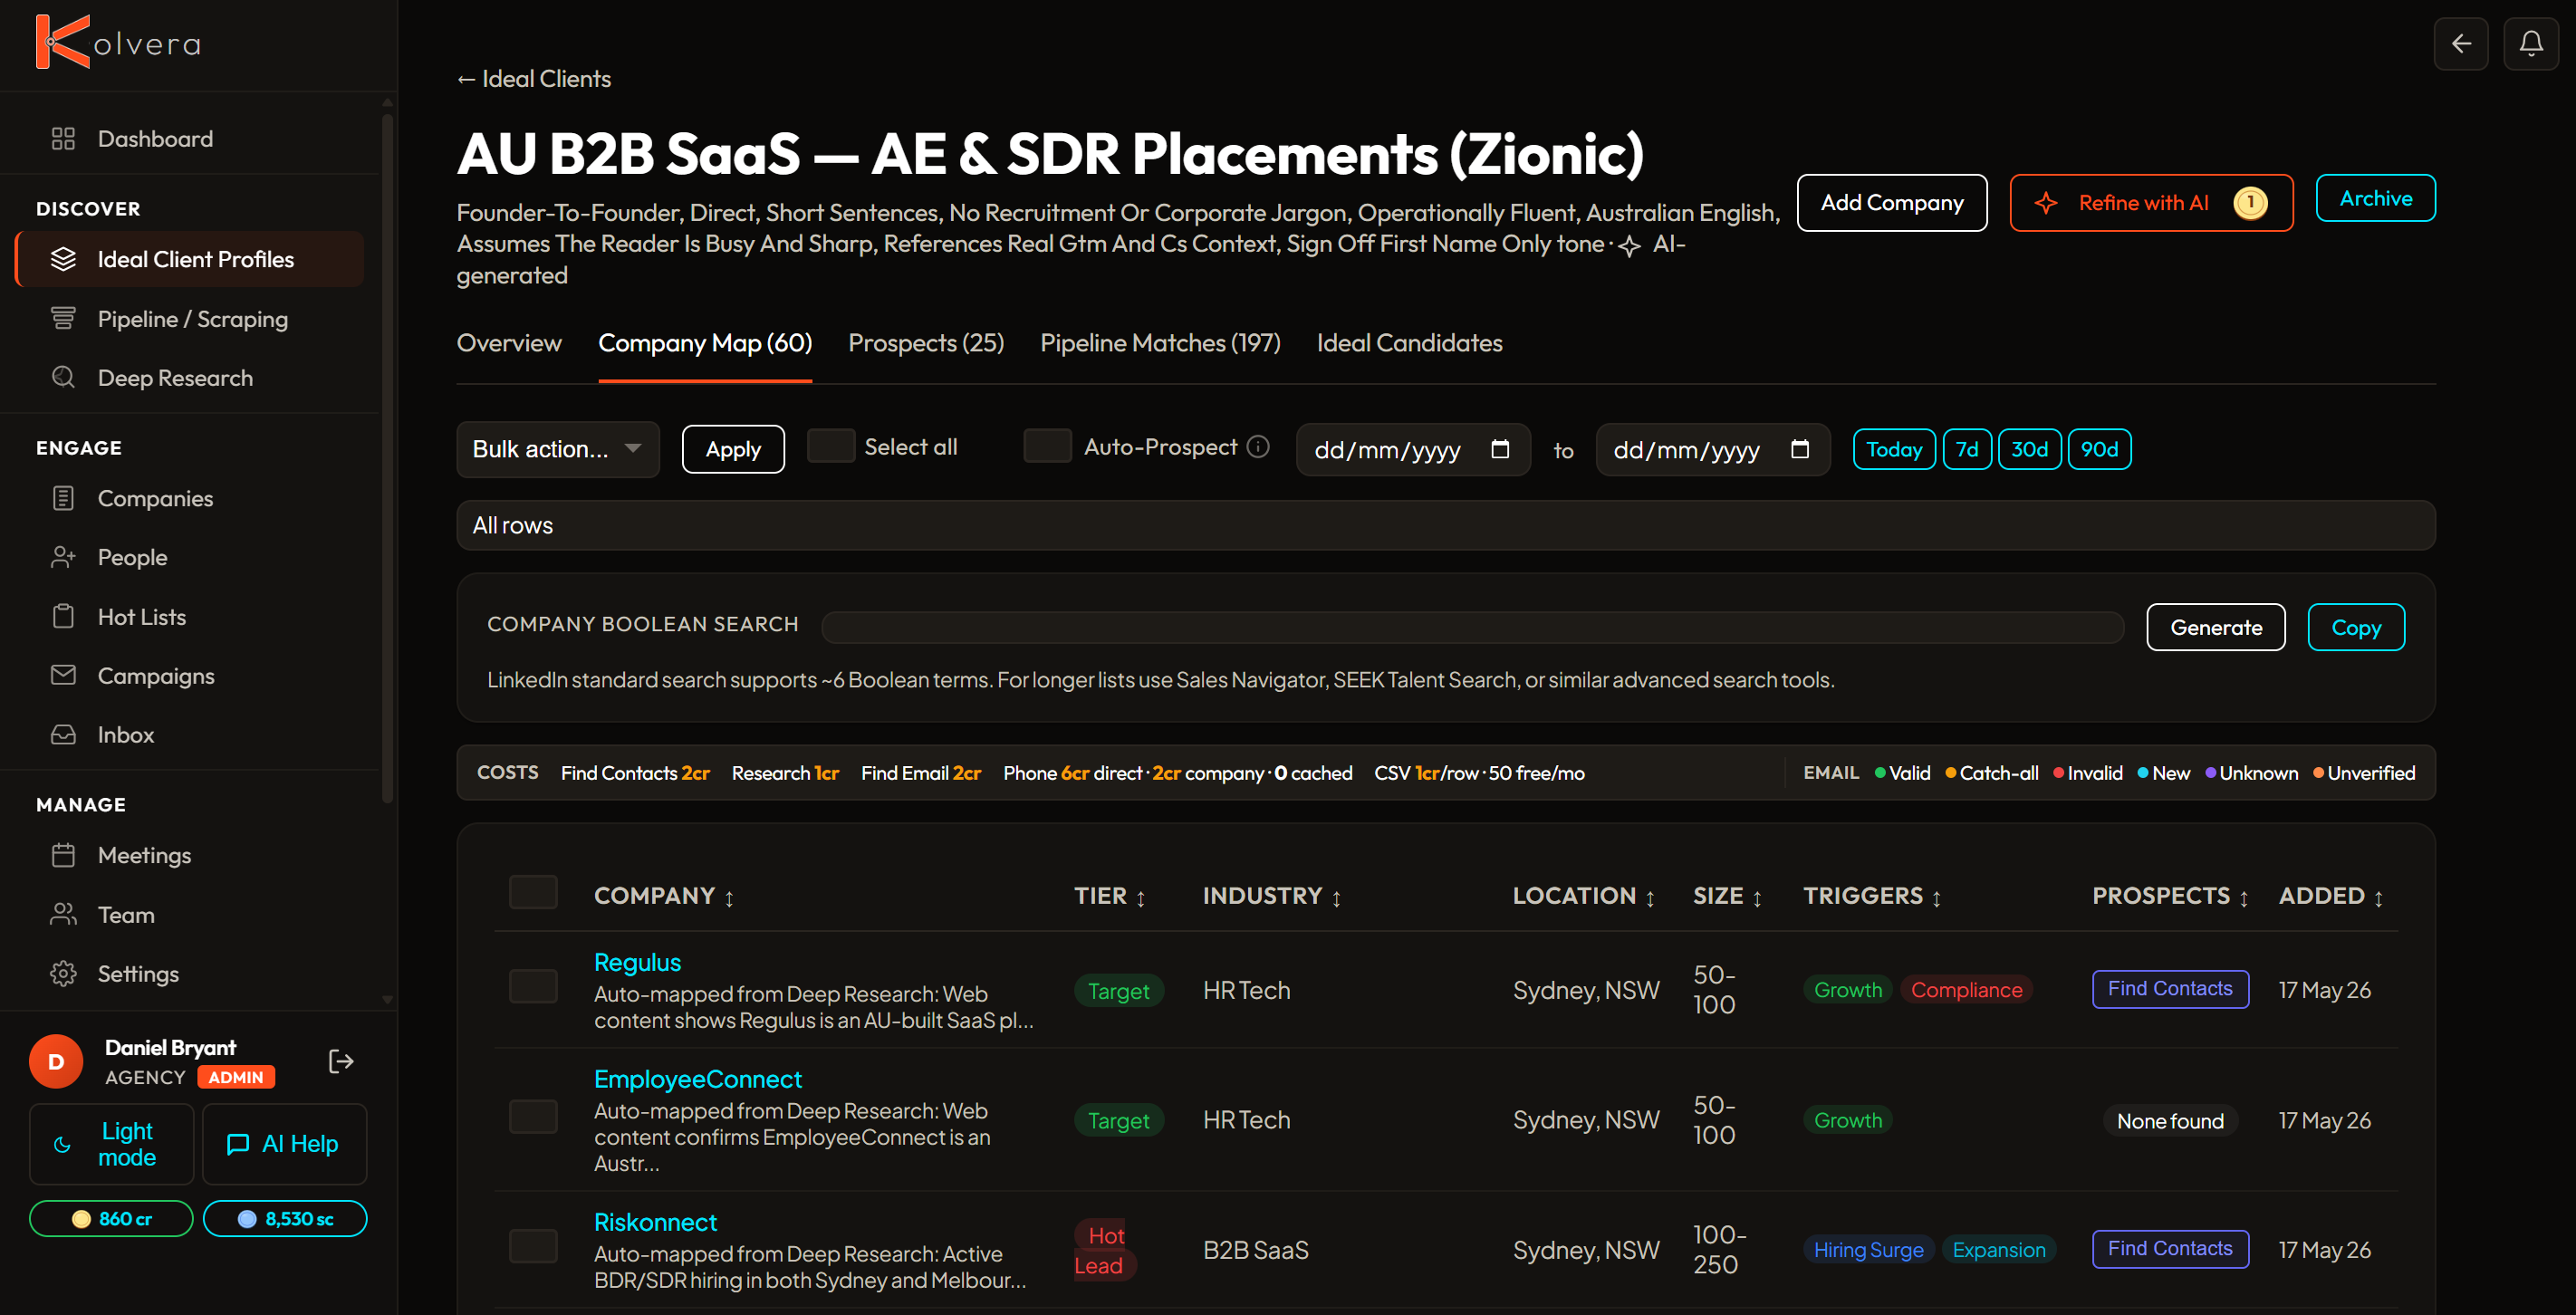The height and width of the screenshot is (1315, 2576).
Task: Click the Kolvera logo
Action: 118,43
